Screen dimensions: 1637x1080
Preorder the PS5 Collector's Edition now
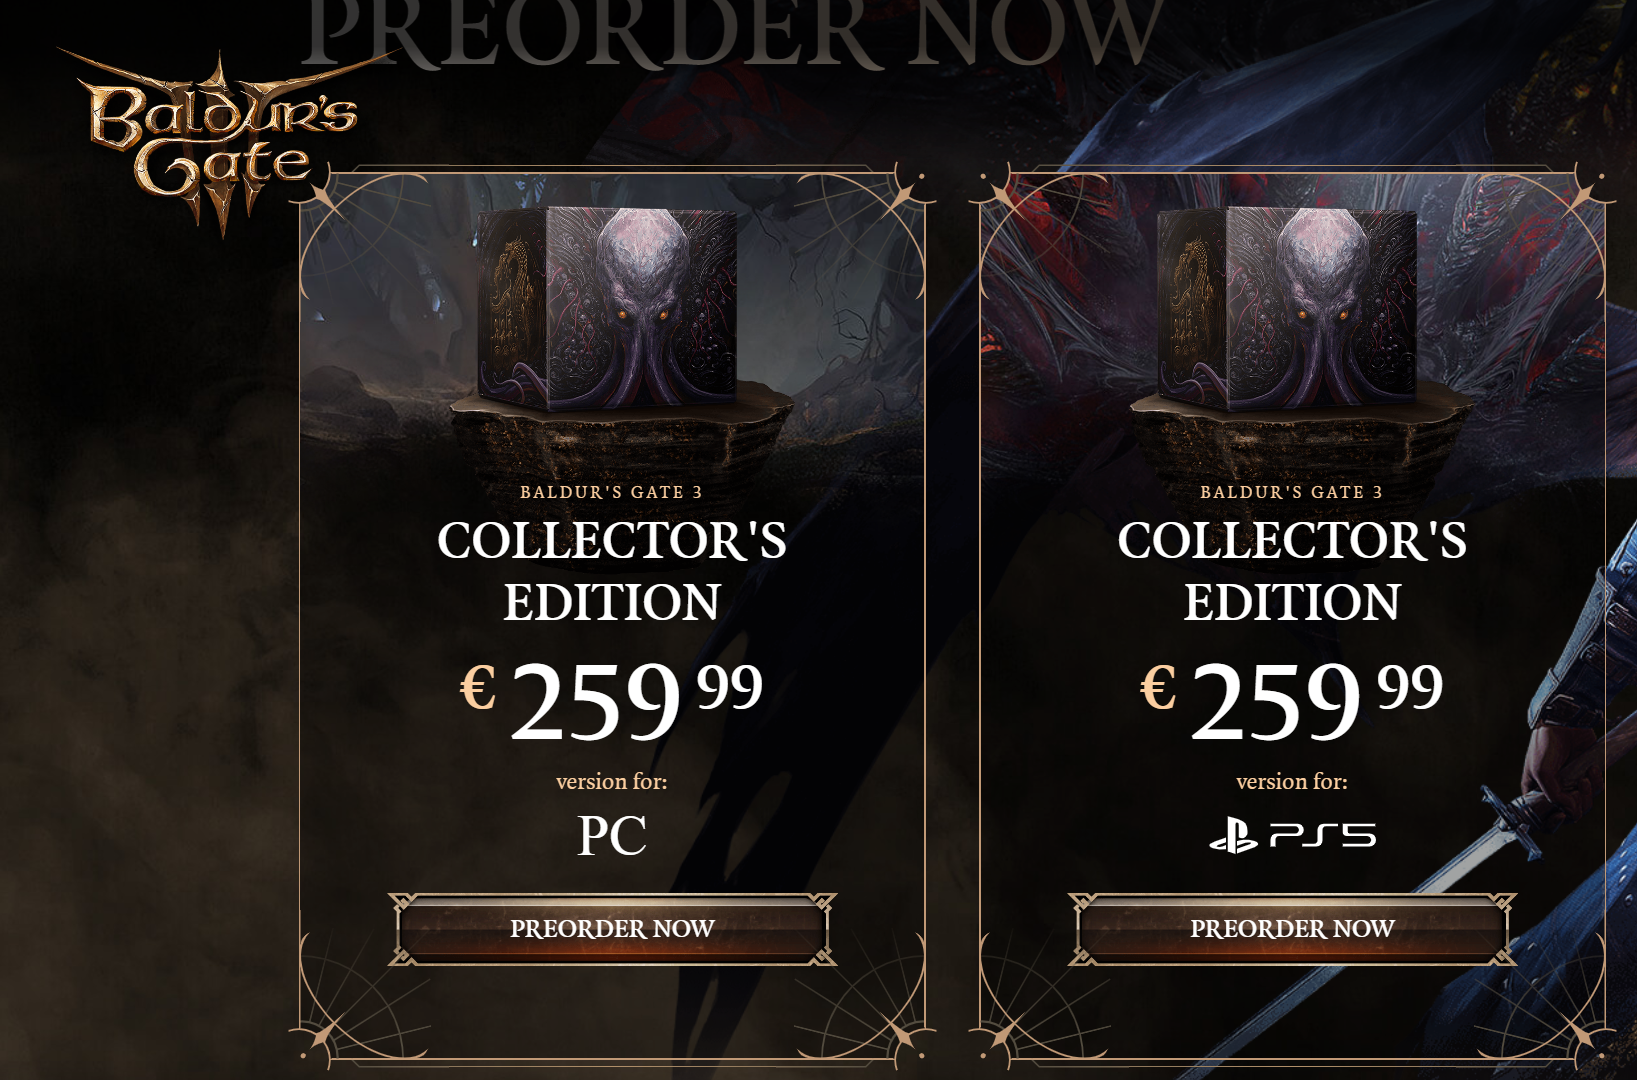[1292, 929]
